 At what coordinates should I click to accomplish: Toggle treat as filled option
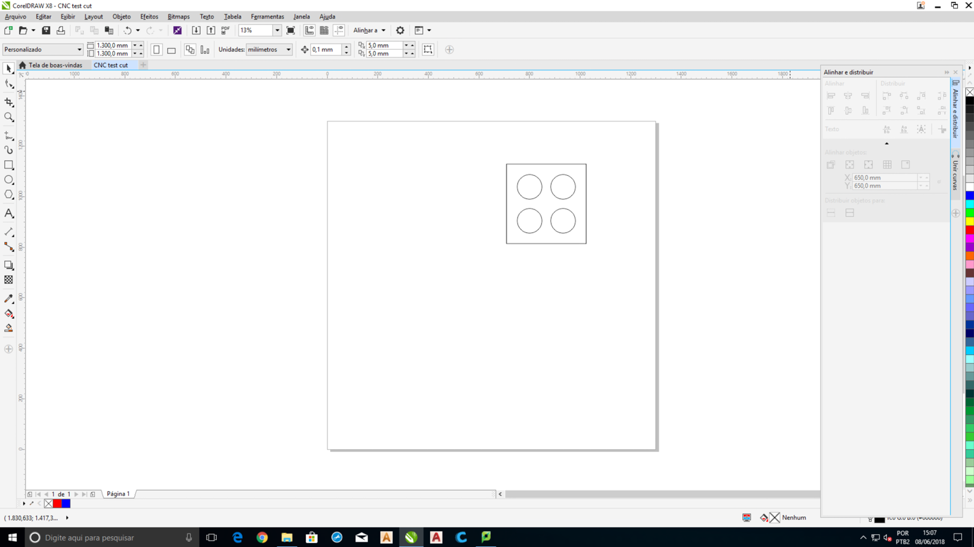(x=428, y=50)
